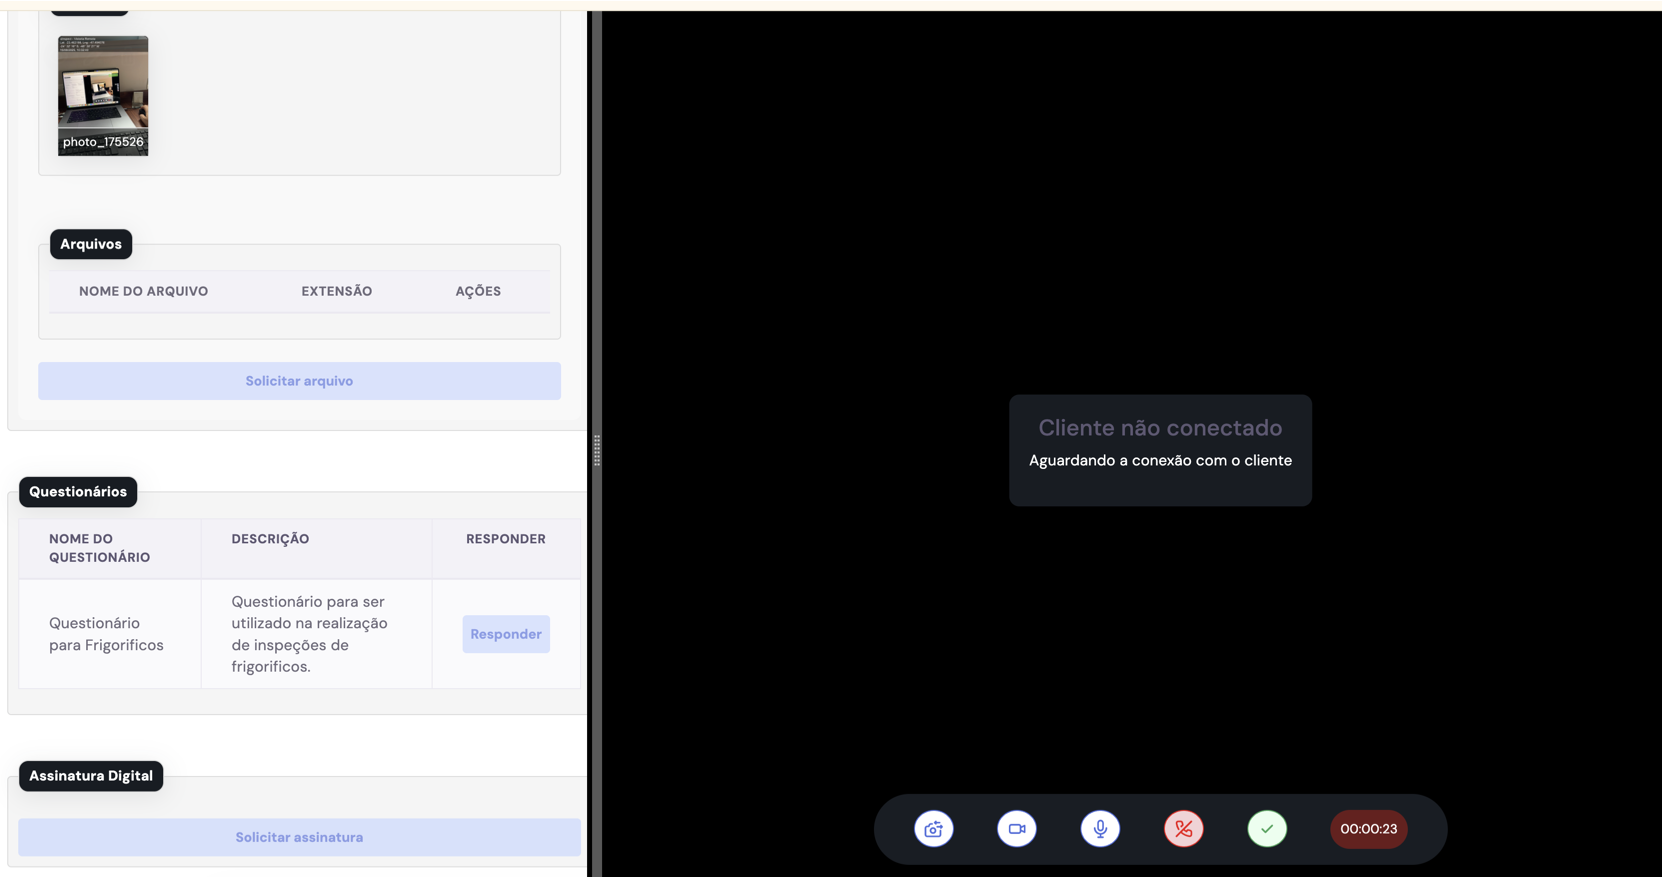Image resolution: width=1662 pixels, height=877 pixels.
Task: Click the Questionários section label
Action: click(78, 492)
